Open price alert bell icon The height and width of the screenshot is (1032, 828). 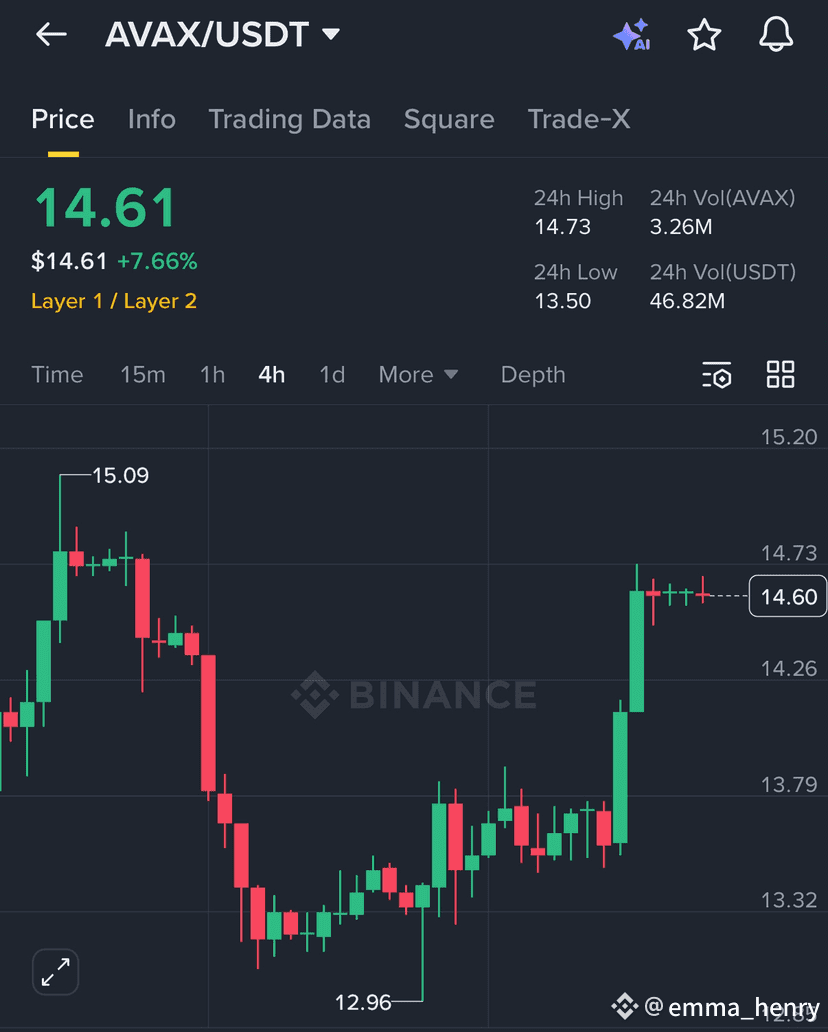(776, 34)
